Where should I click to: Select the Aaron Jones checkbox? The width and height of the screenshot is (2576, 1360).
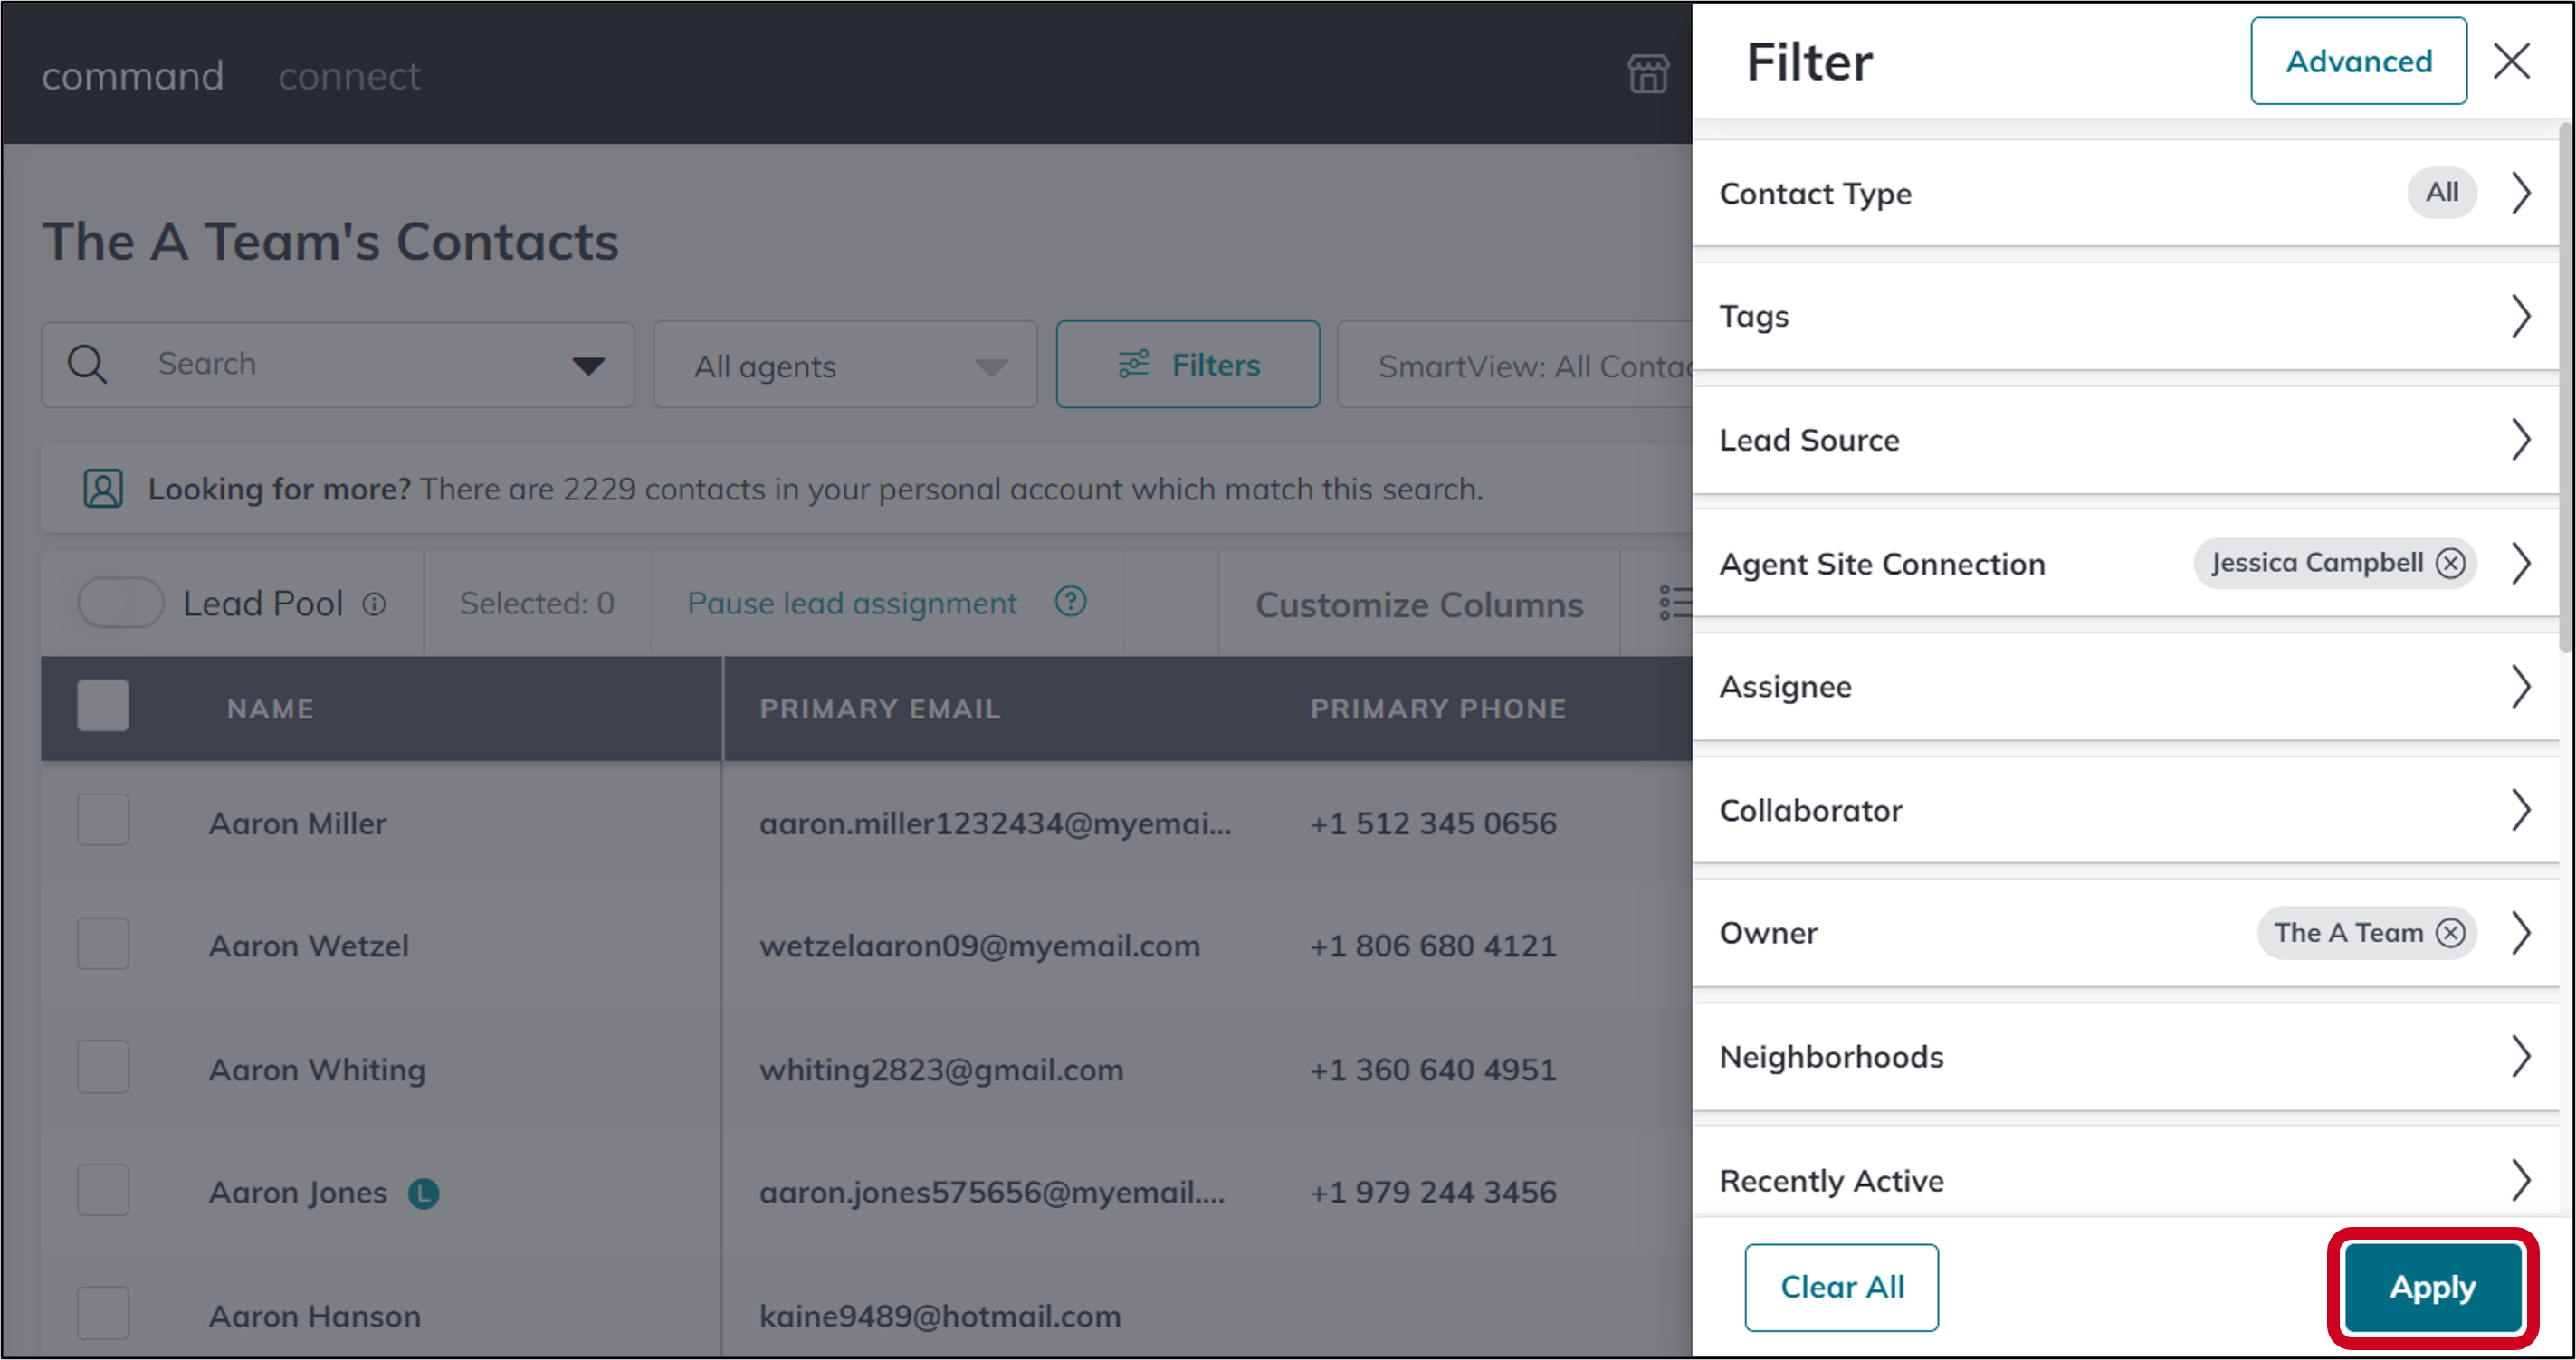point(103,1190)
